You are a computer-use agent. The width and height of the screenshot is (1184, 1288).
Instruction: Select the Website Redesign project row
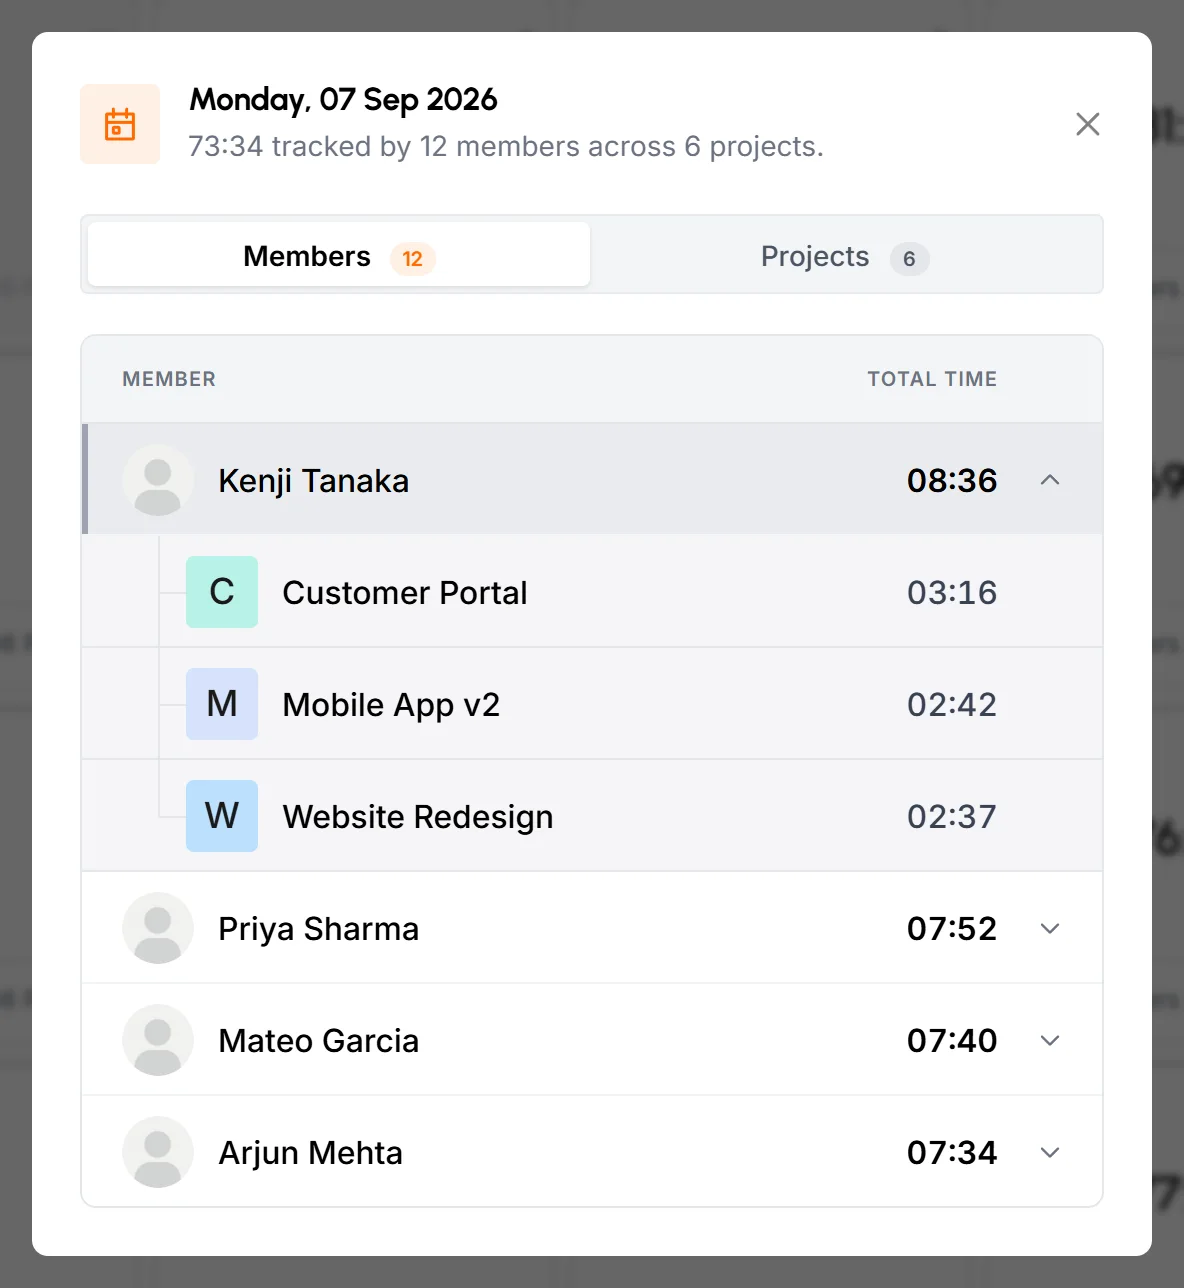592,816
